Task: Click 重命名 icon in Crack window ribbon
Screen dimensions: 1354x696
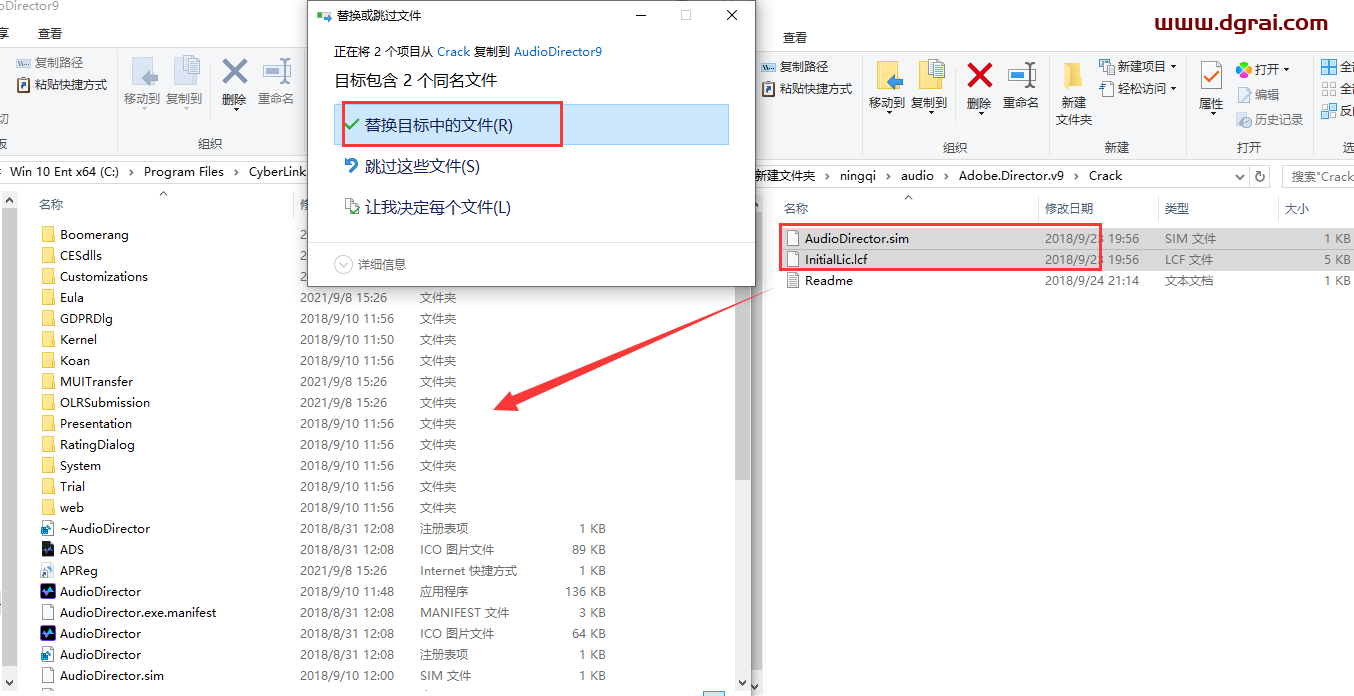Action: [x=1021, y=85]
